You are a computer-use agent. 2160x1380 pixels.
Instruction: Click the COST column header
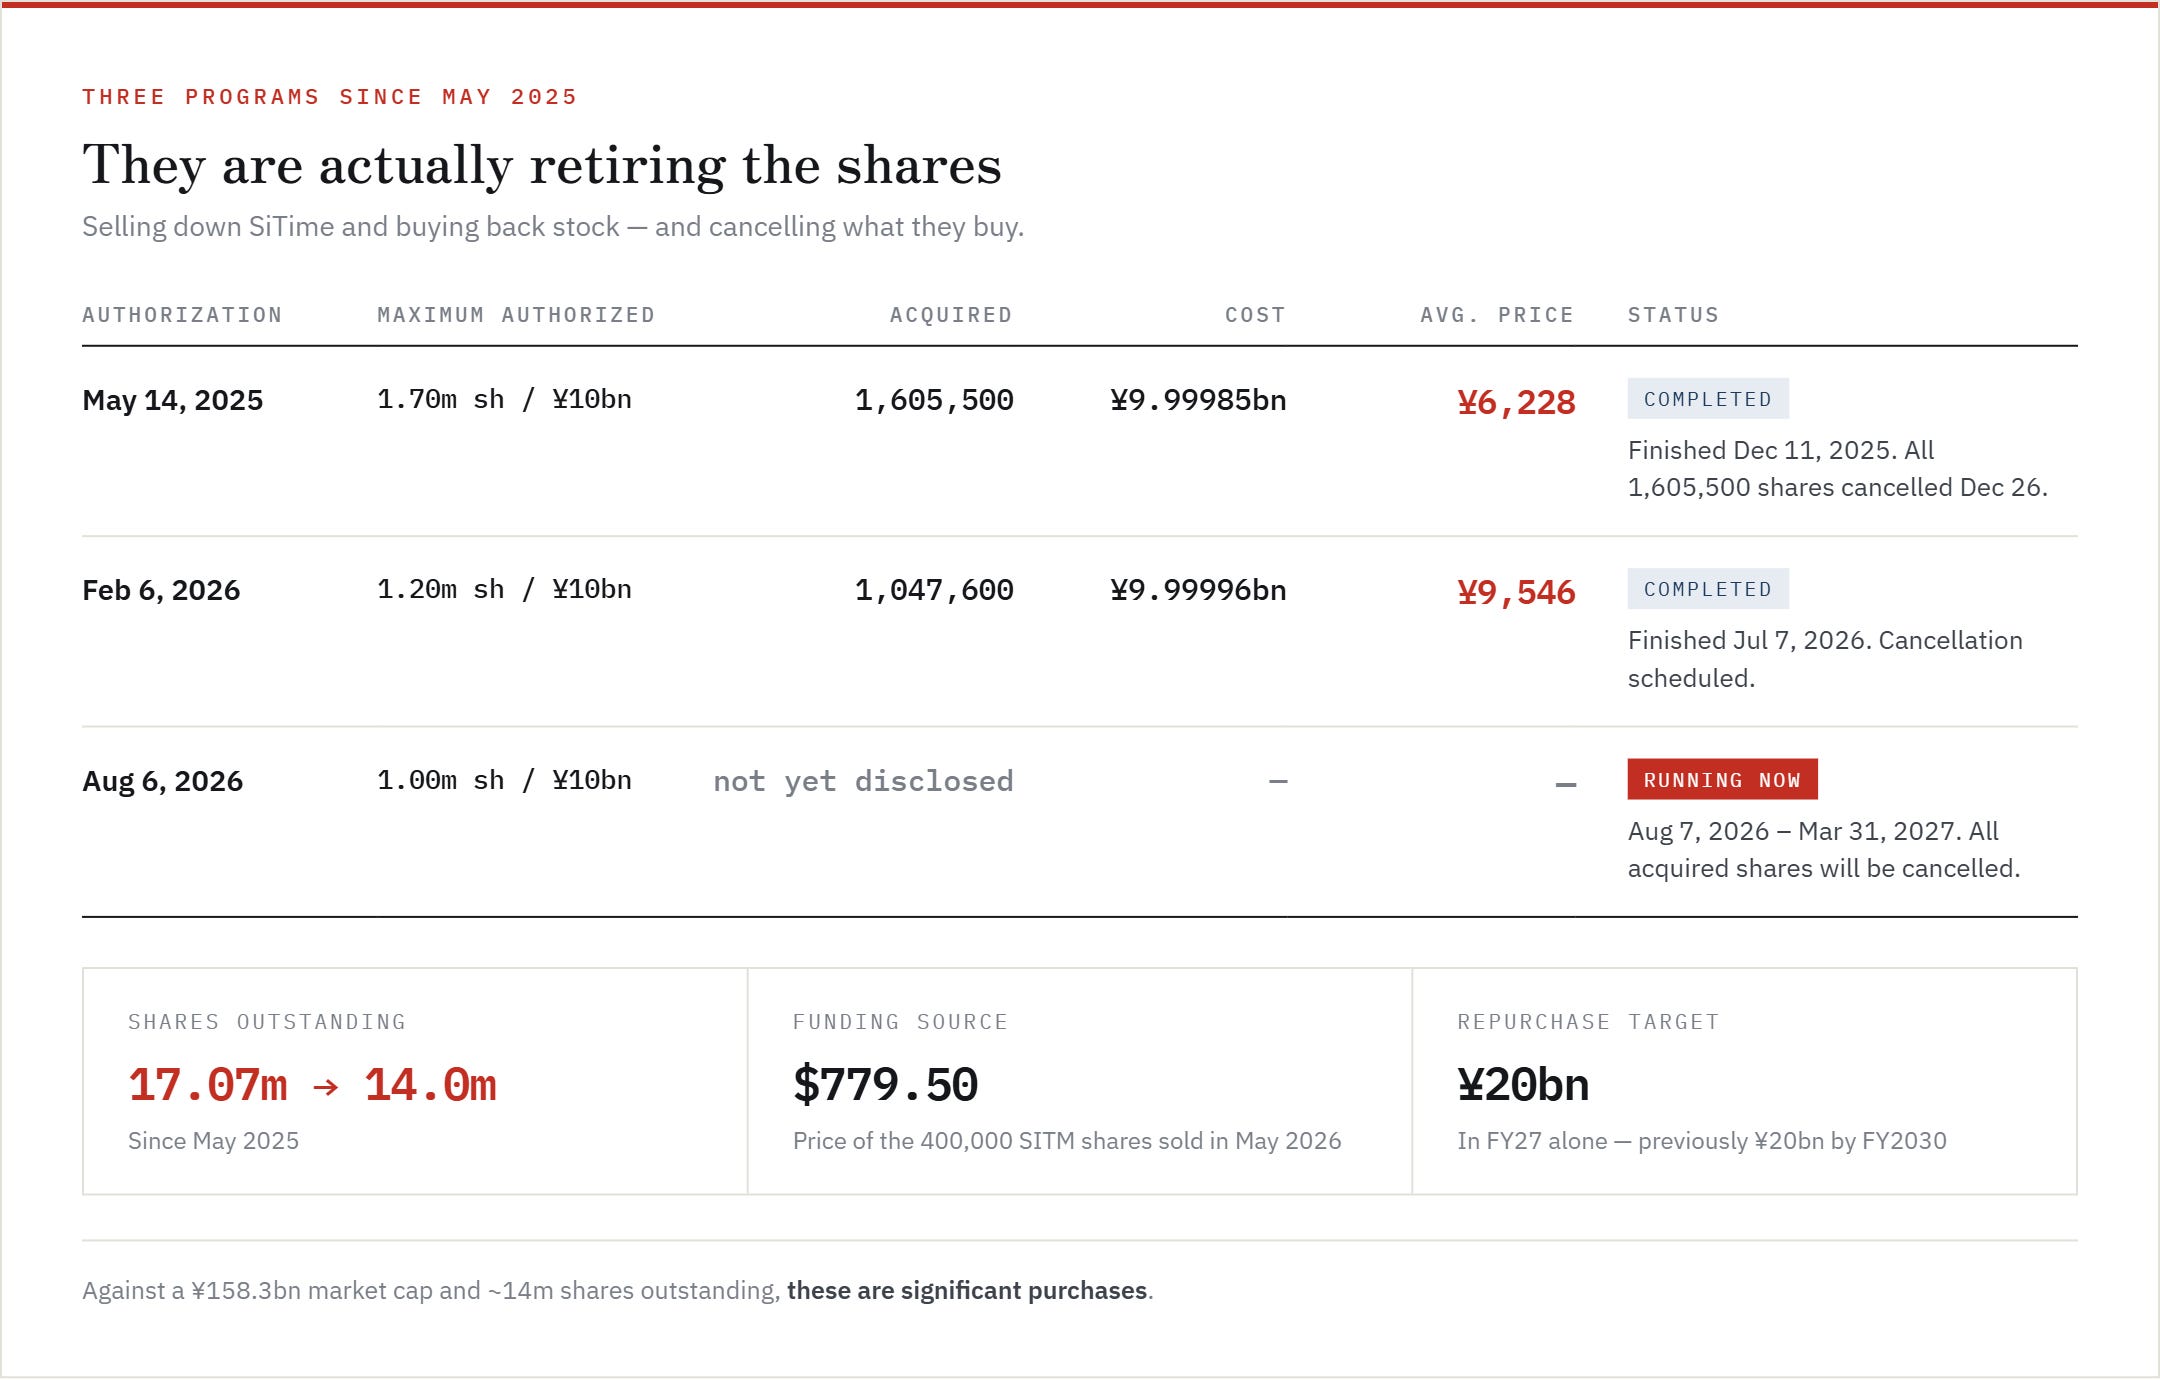tap(1255, 315)
